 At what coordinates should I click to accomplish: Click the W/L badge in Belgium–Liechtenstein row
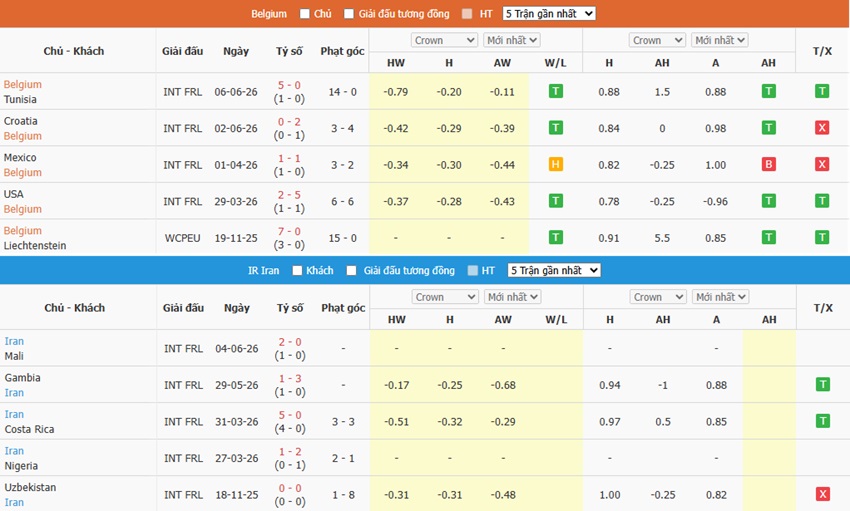(x=556, y=237)
